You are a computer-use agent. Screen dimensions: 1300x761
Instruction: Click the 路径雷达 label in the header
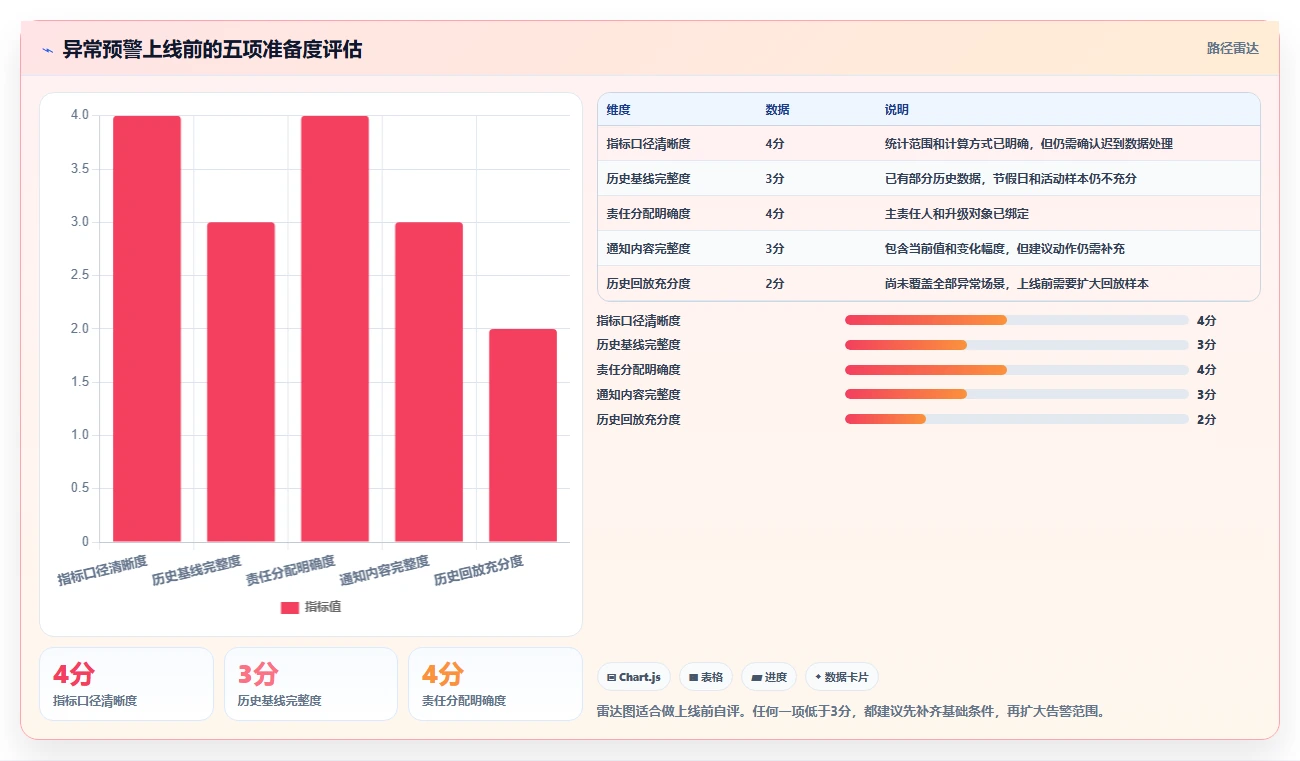pos(1232,48)
